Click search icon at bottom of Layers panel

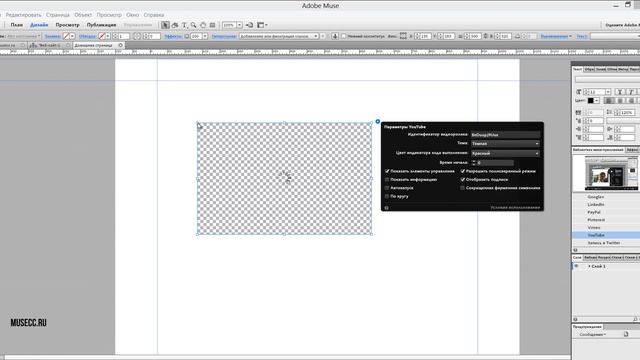coord(635,319)
